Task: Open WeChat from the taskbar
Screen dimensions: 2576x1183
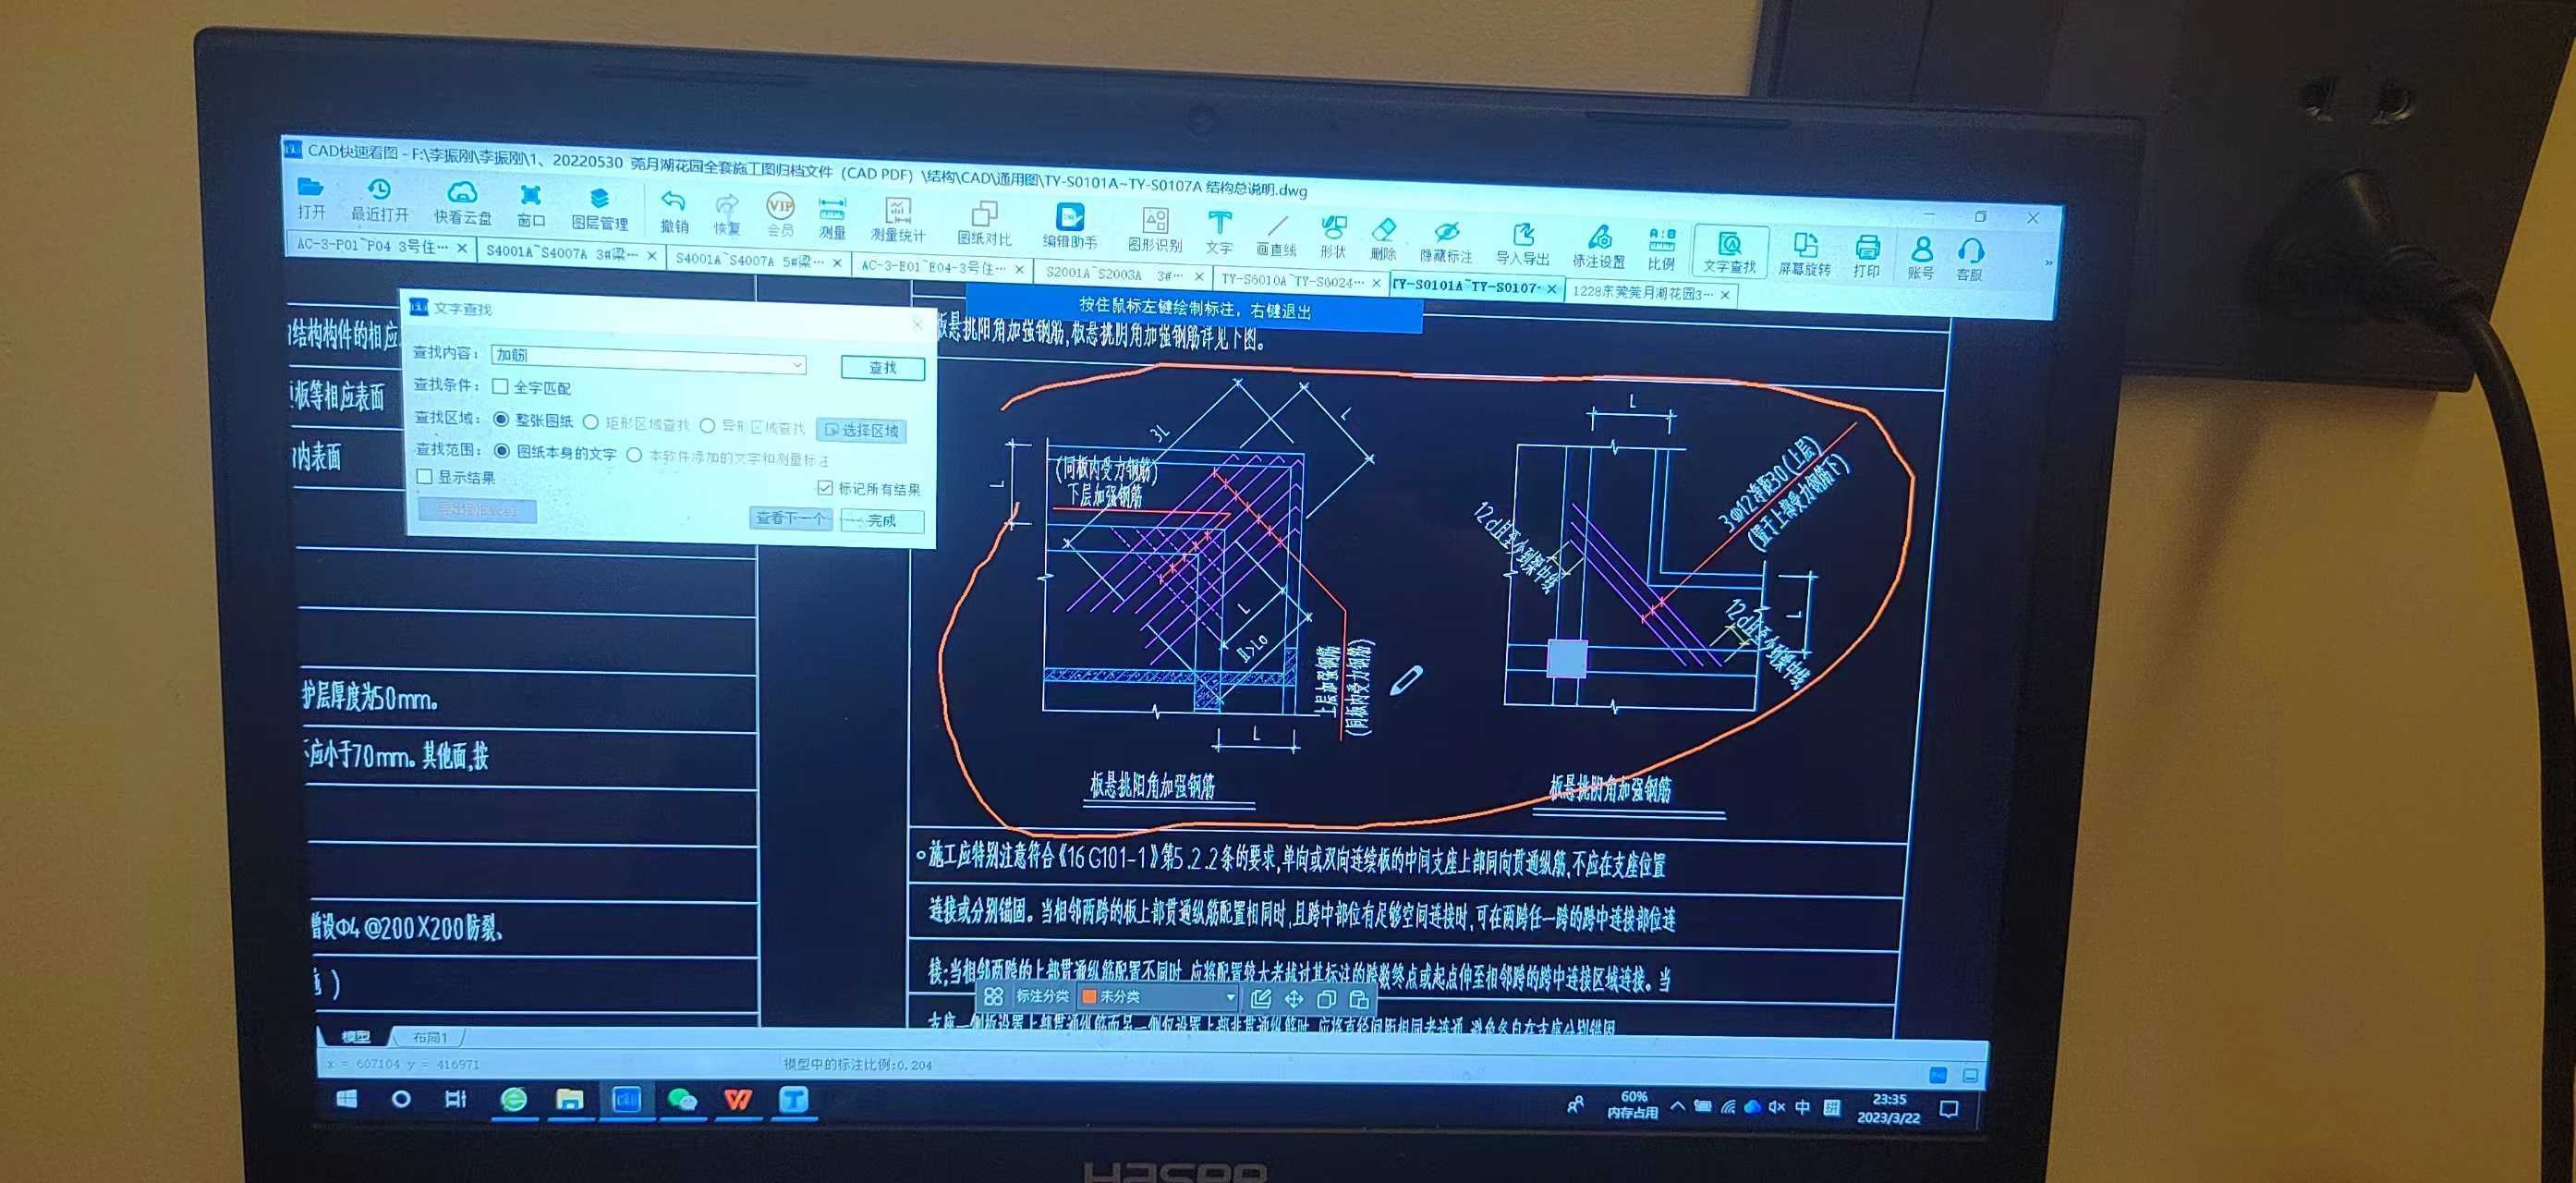Action: point(683,1100)
